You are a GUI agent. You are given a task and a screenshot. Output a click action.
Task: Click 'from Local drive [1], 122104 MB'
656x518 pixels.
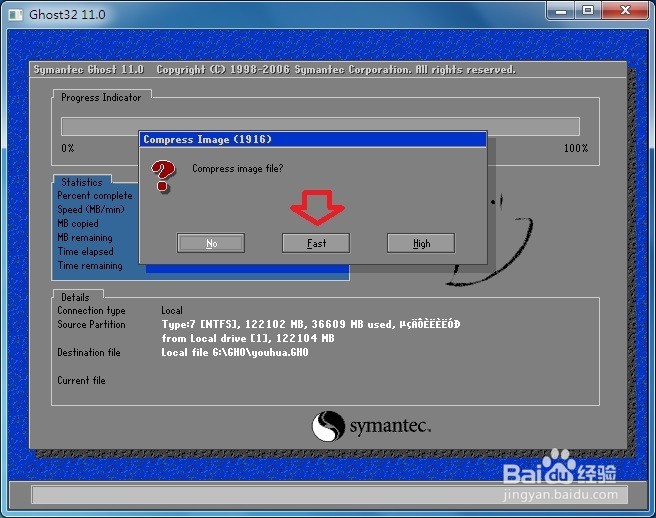pos(248,338)
